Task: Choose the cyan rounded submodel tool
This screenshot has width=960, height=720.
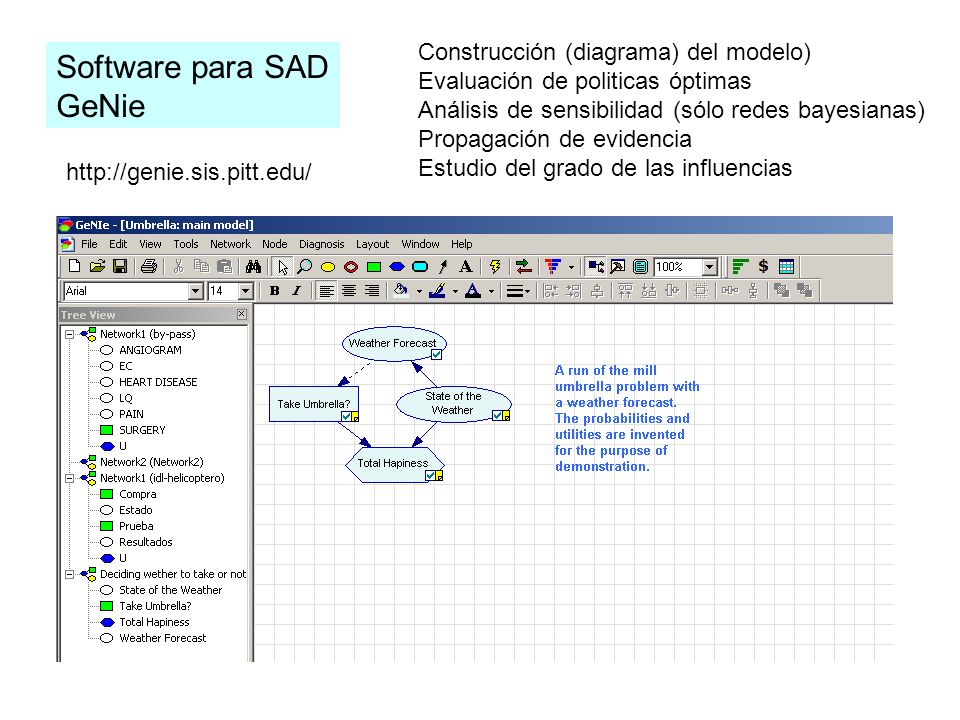Action: [420, 267]
